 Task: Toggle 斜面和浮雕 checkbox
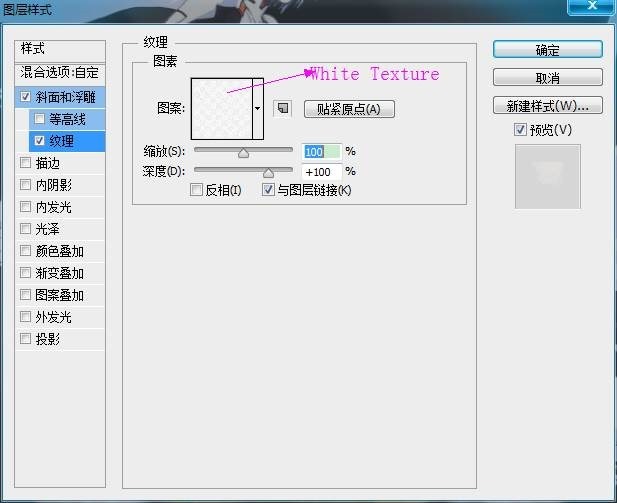click(x=26, y=97)
